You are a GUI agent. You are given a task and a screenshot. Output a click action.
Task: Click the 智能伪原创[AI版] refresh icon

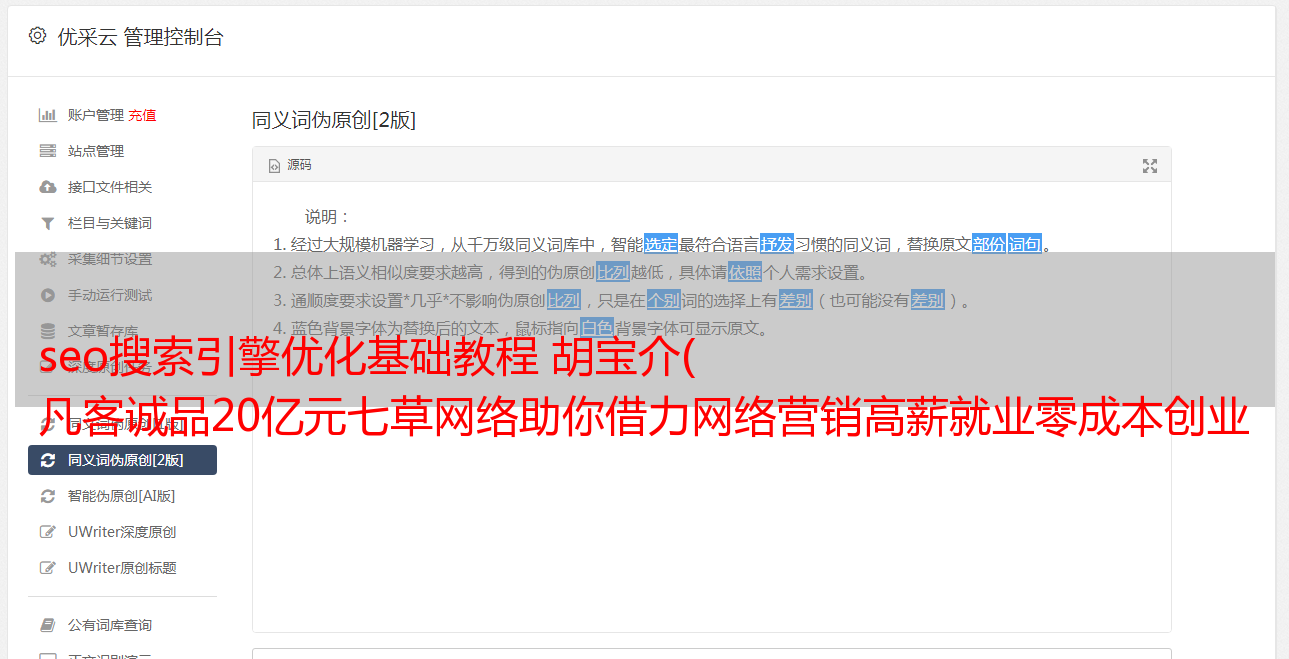[47, 496]
